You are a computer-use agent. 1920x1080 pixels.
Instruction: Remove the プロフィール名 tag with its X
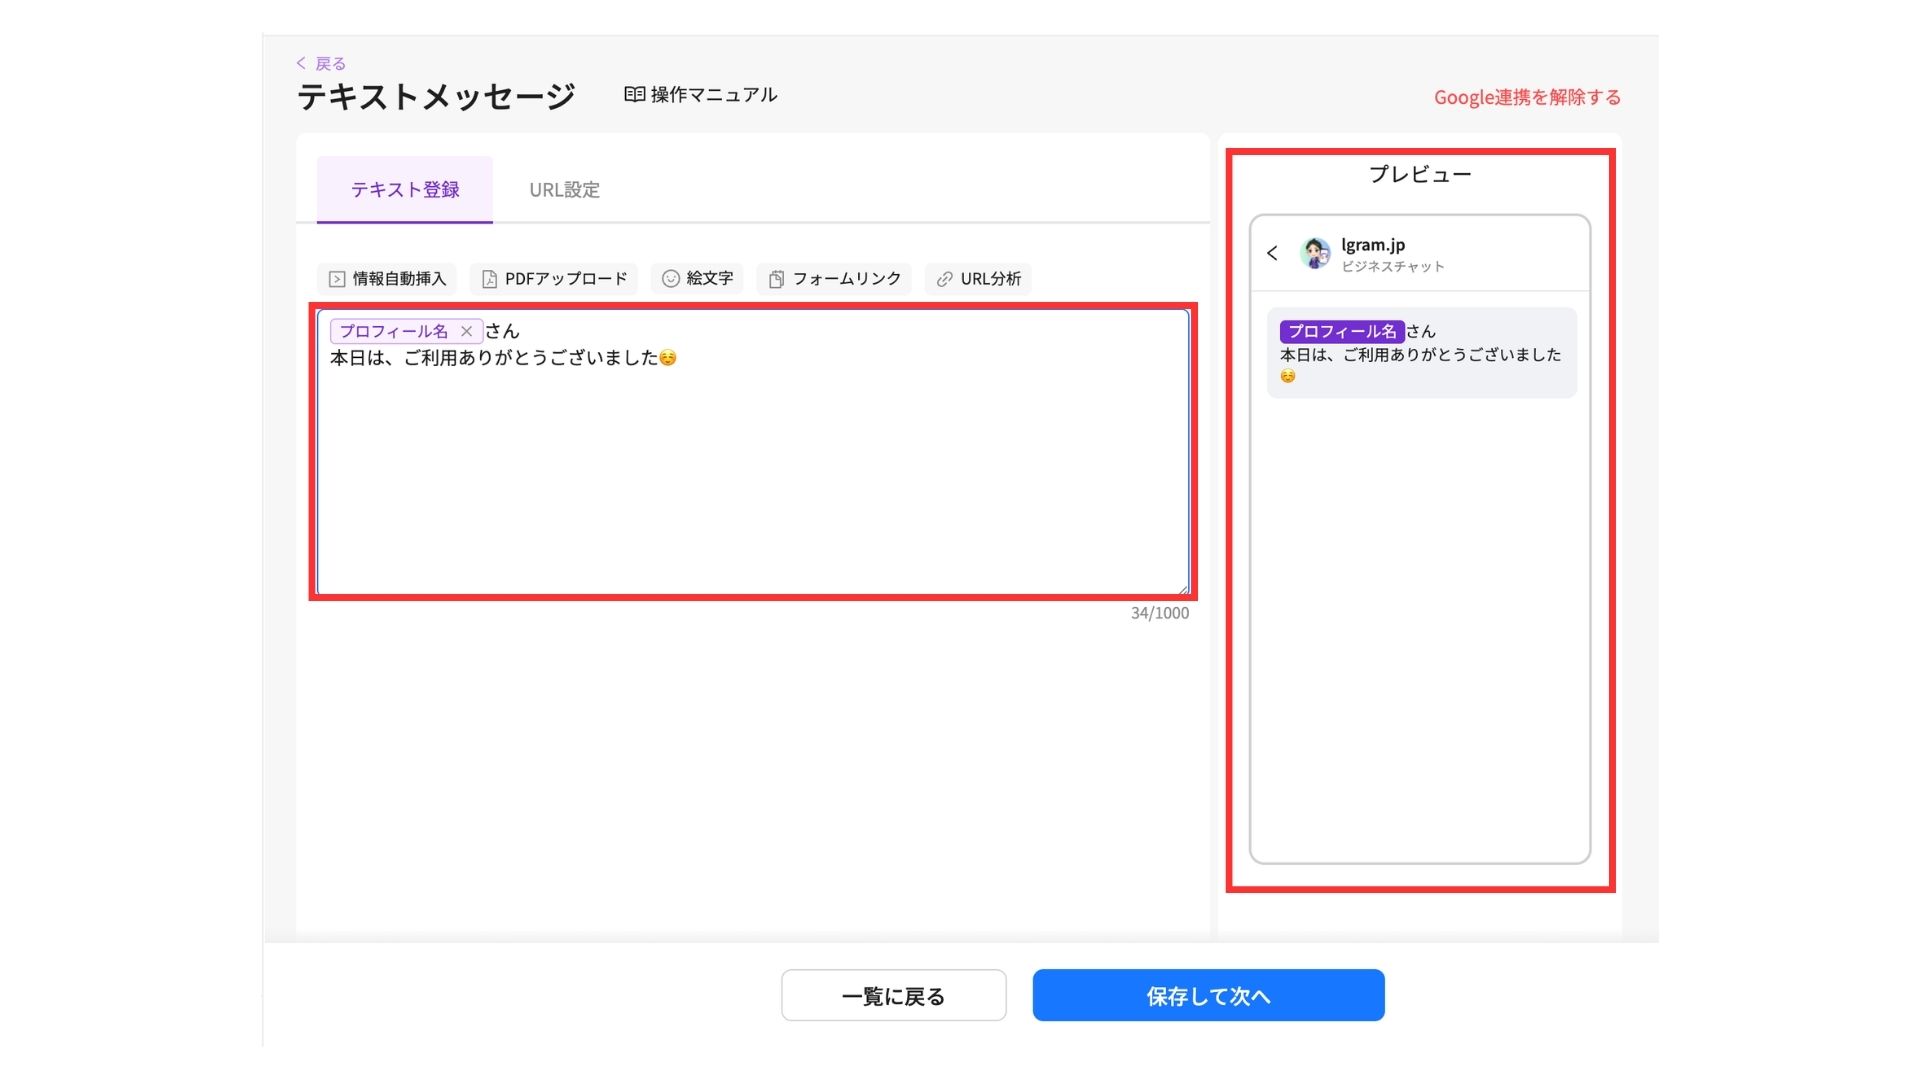pyautogui.click(x=466, y=331)
